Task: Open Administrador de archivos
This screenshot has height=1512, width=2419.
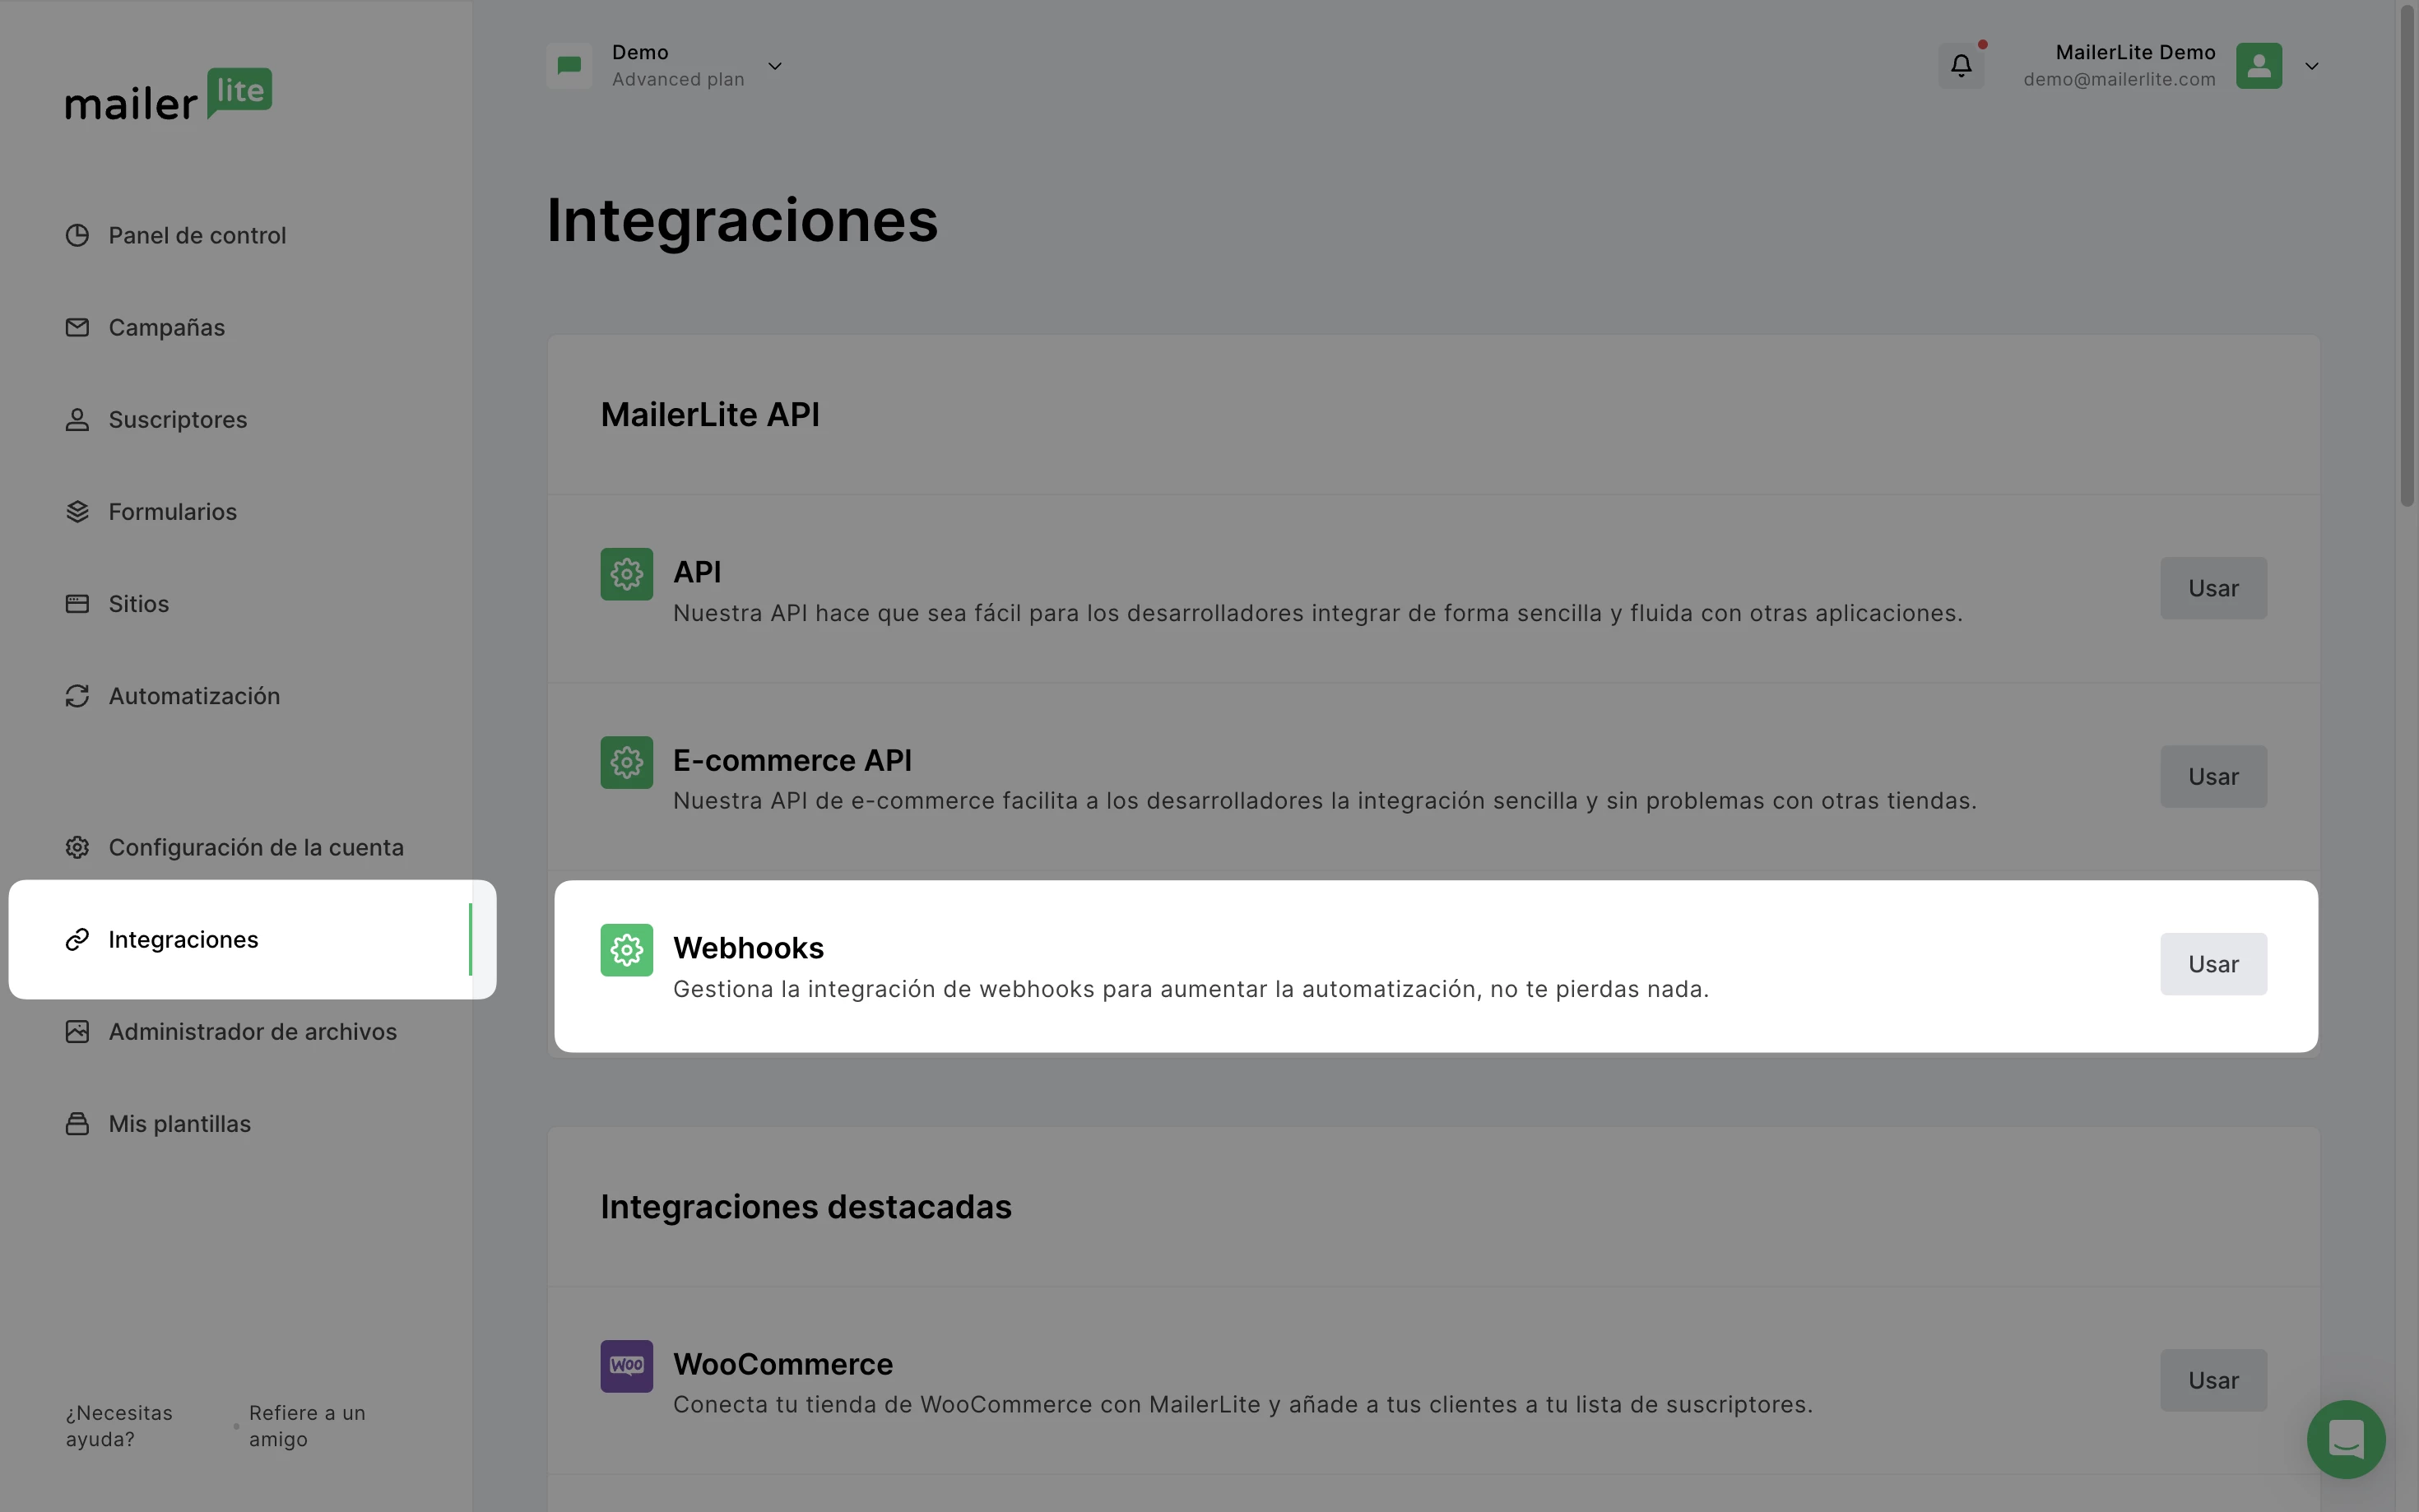Action: click(x=253, y=1031)
